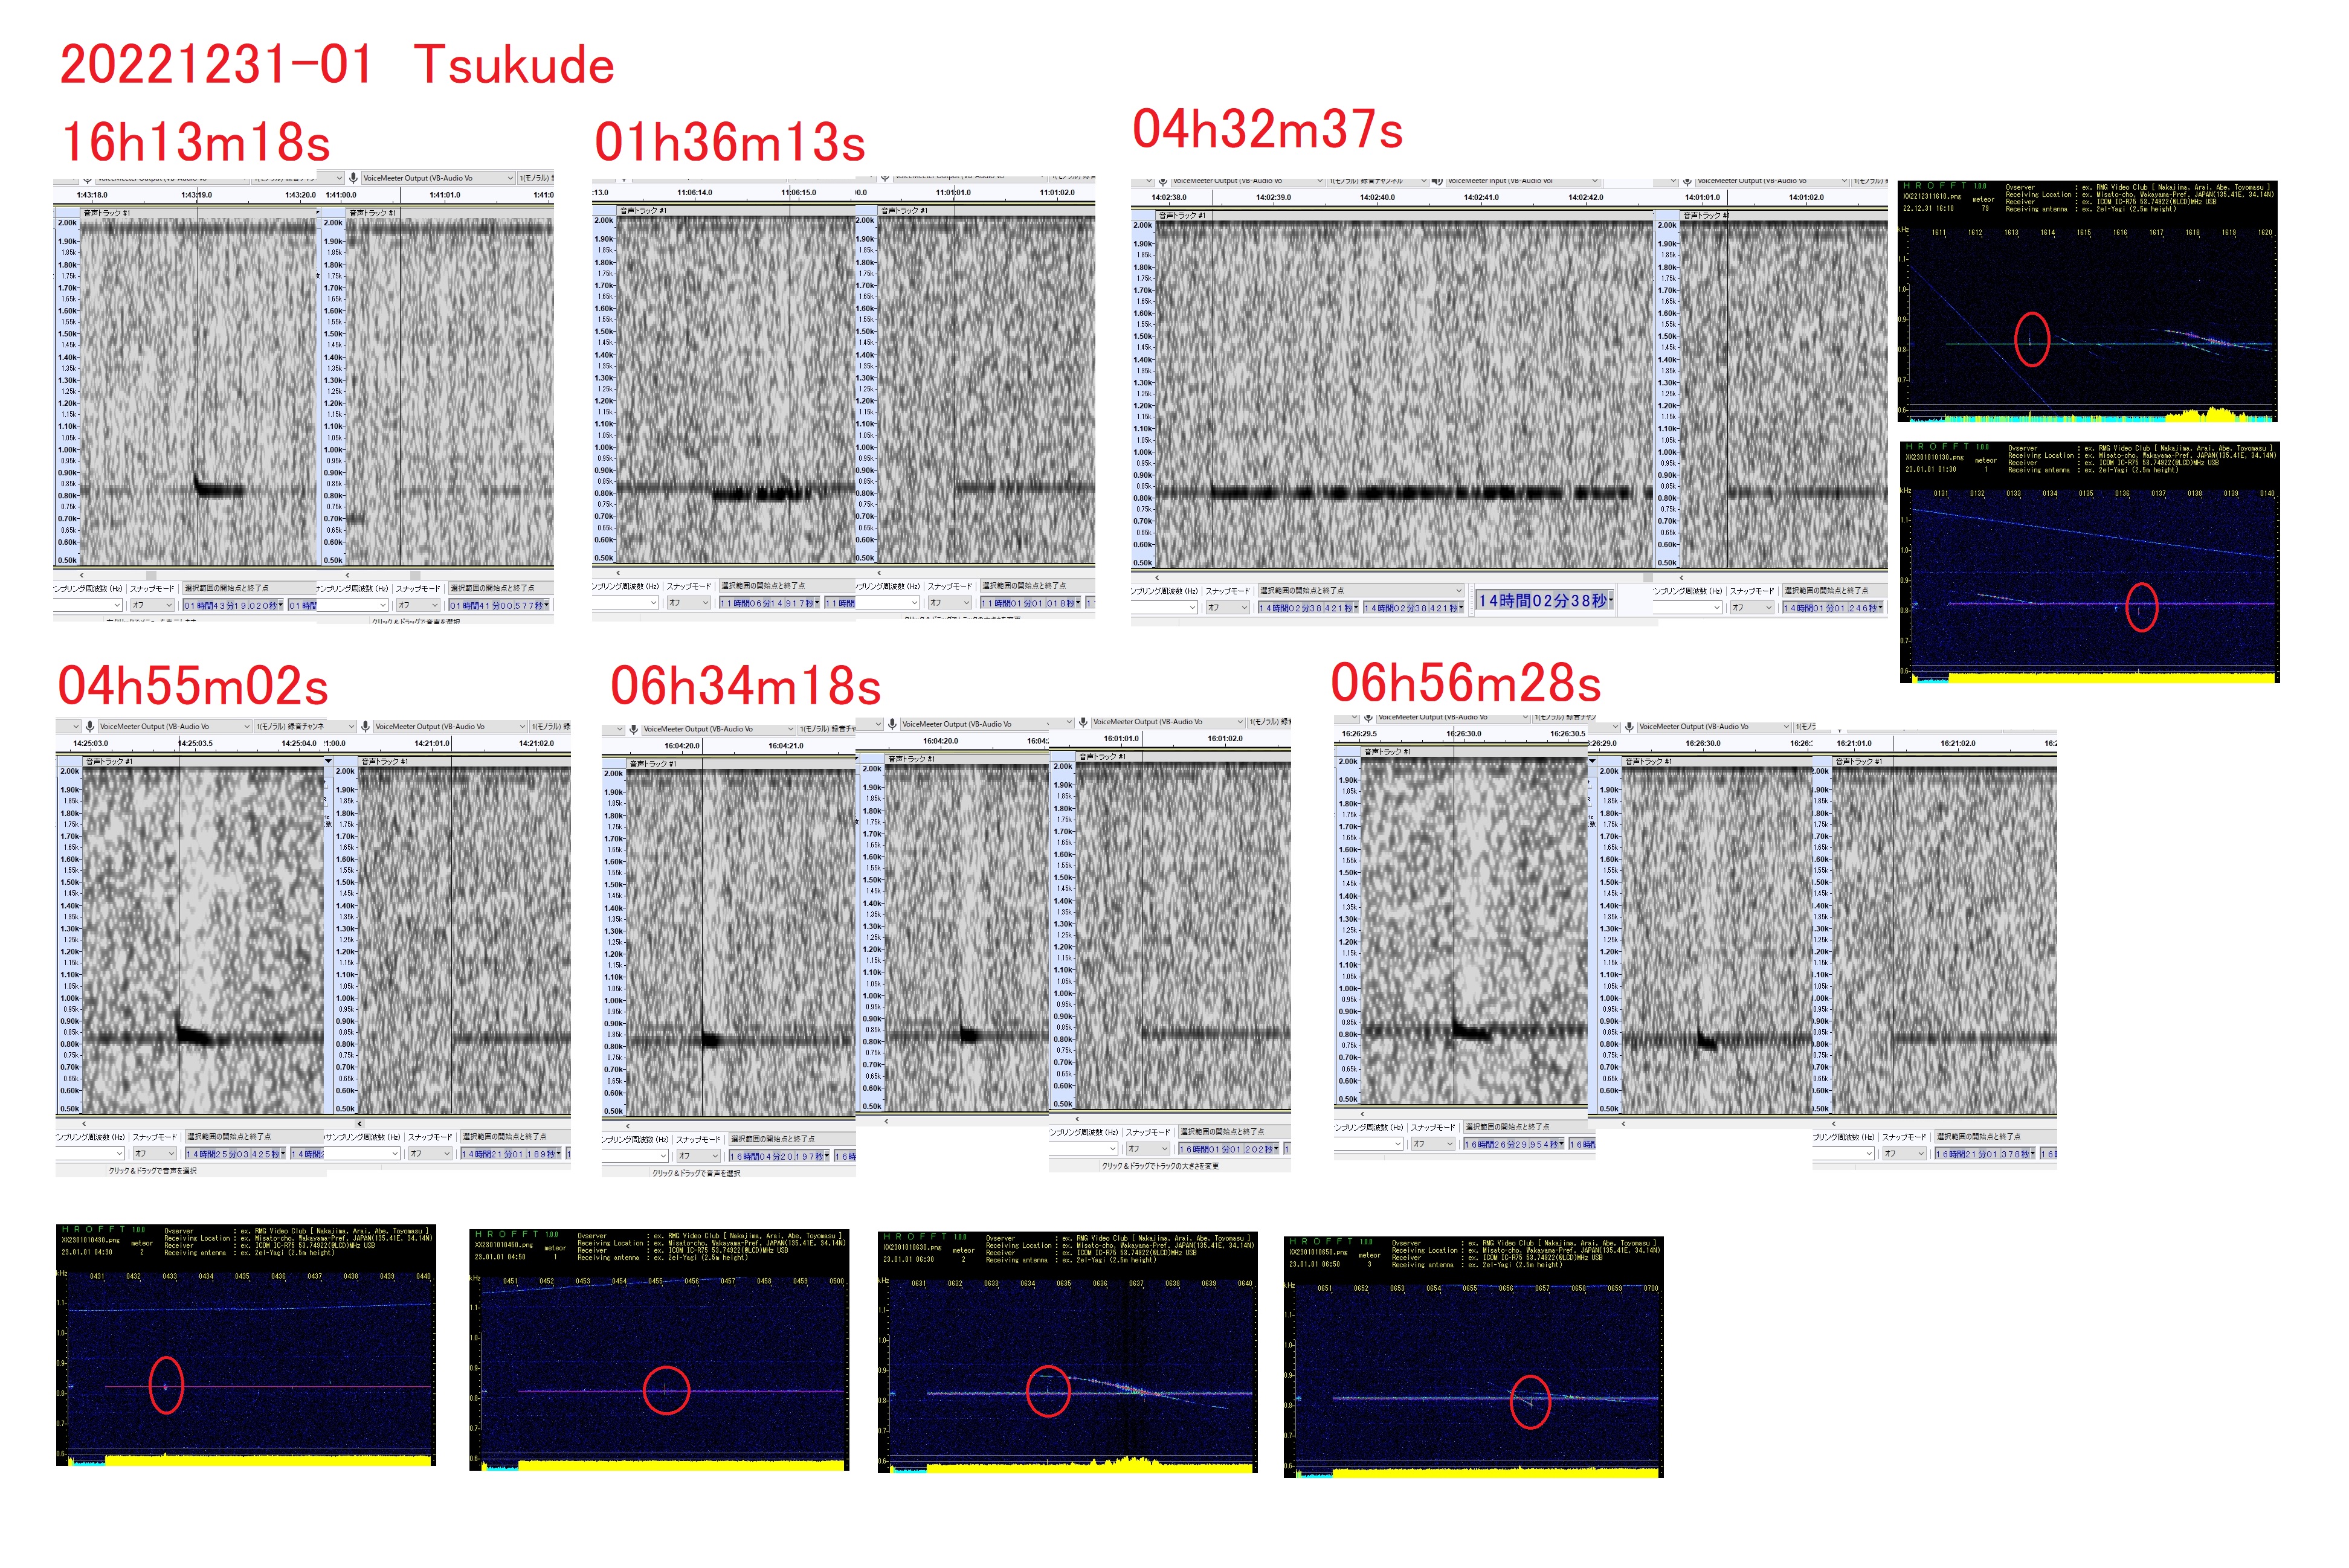The height and width of the screenshot is (1568, 2349).
Task: Click the microphone icon above the 1:41:01.0 ruler
Action: pyautogui.click(x=353, y=178)
